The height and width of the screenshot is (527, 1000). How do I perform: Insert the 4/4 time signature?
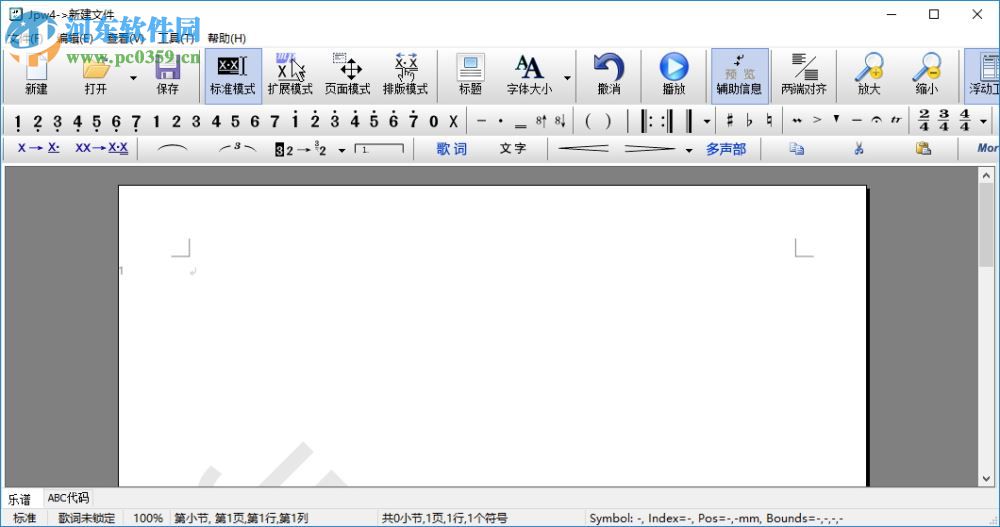click(964, 121)
